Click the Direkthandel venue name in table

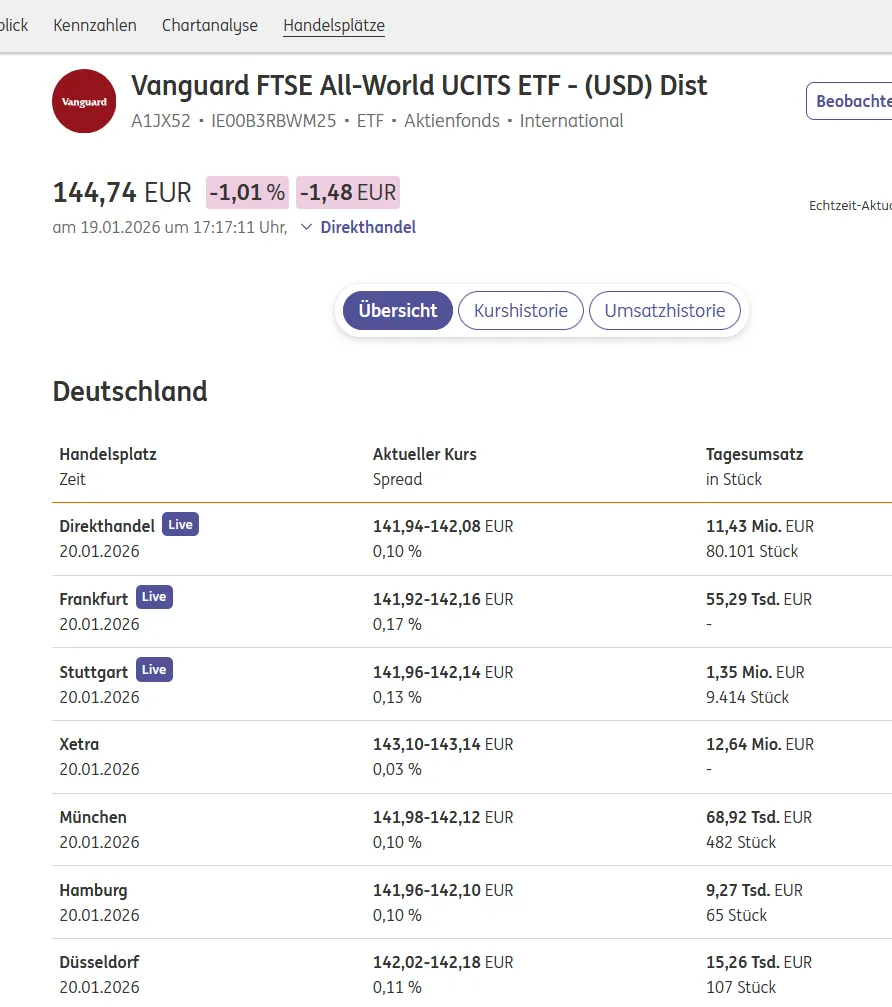point(107,526)
